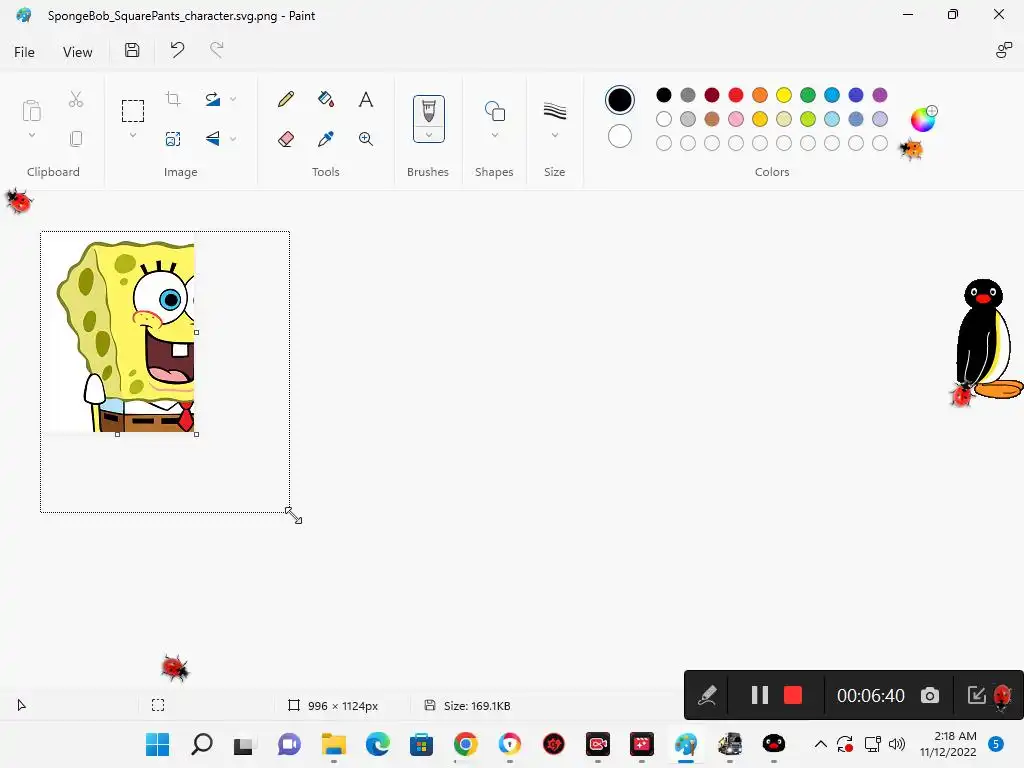Click the Paste clipboard icon
This screenshot has height=768, width=1024.
pyautogui.click(x=31, y=110)
